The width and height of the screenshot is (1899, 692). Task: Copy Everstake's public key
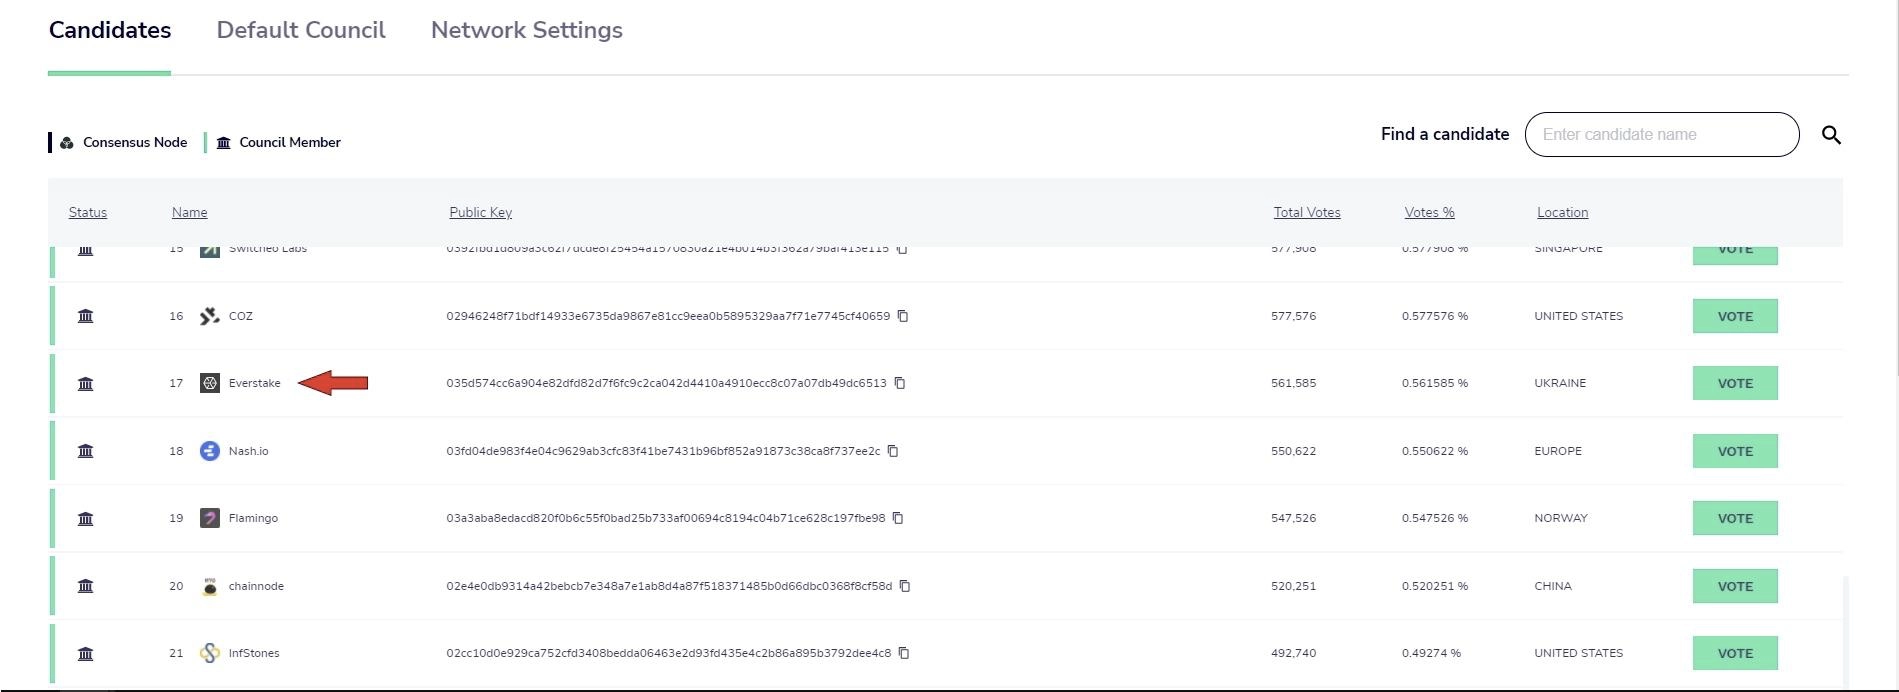(900, 383)
